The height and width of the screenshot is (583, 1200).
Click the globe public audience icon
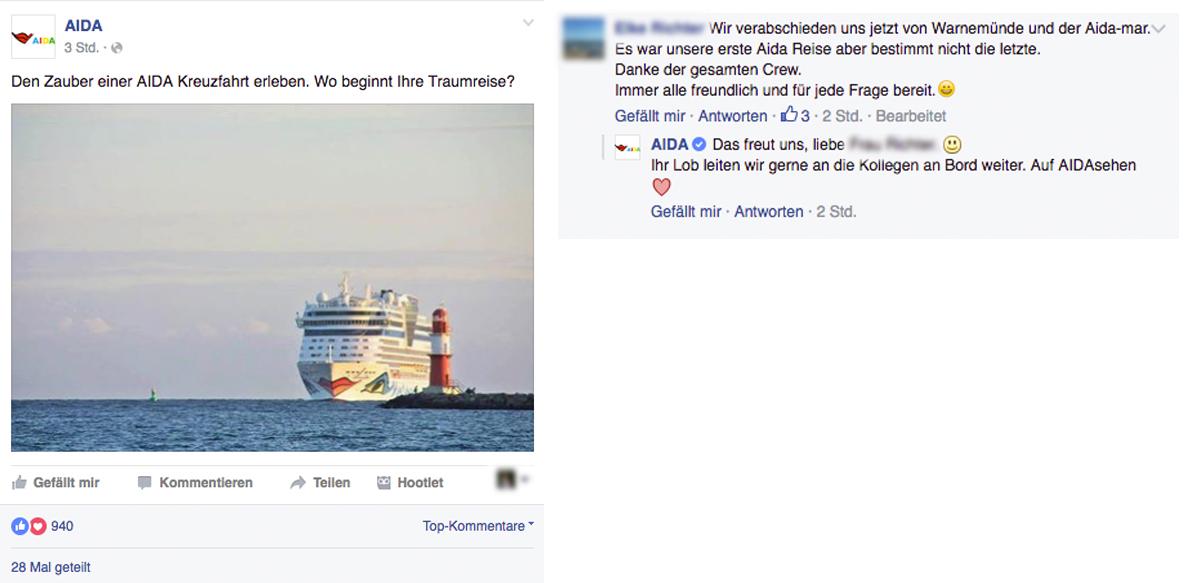(116, 48)
